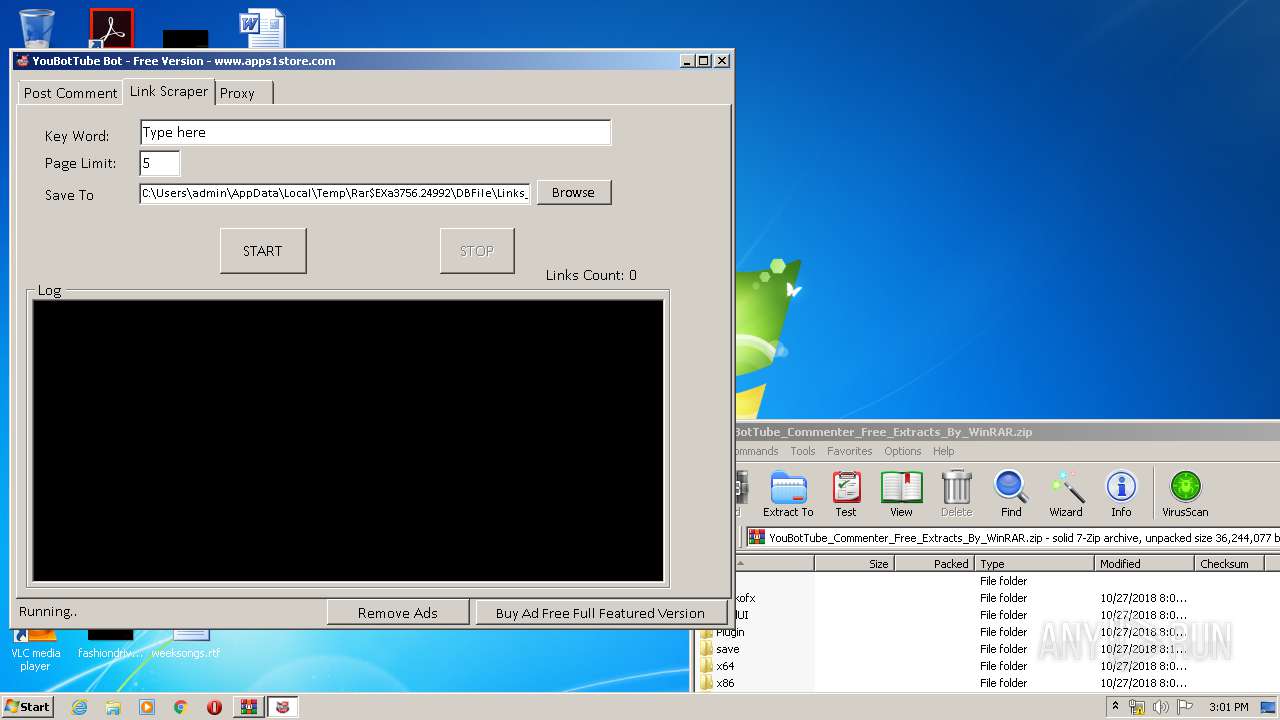Open the Help menu in WinRAR

coord(943,451)
